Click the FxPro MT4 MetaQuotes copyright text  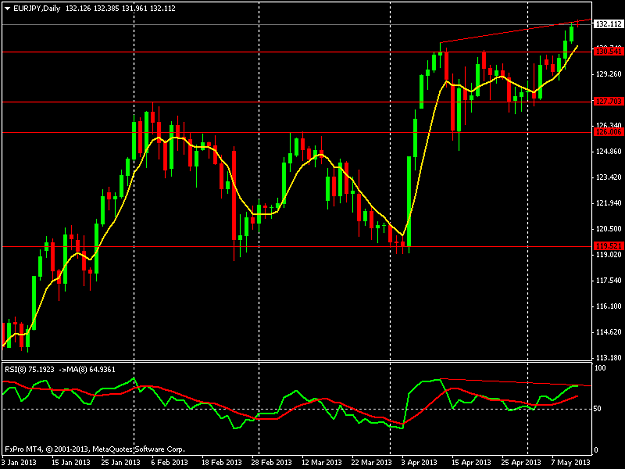coord(94,449)
